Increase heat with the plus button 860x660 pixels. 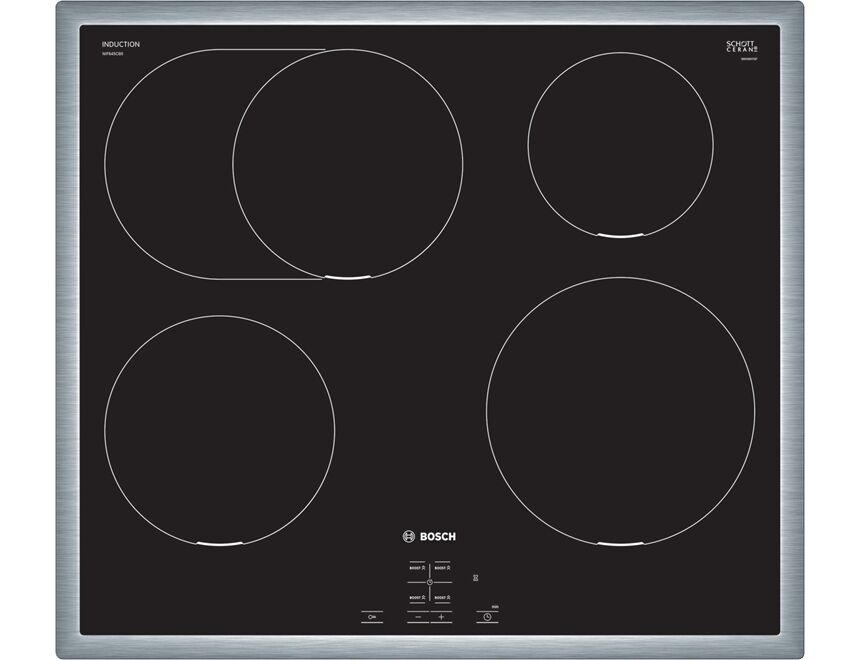441,617
